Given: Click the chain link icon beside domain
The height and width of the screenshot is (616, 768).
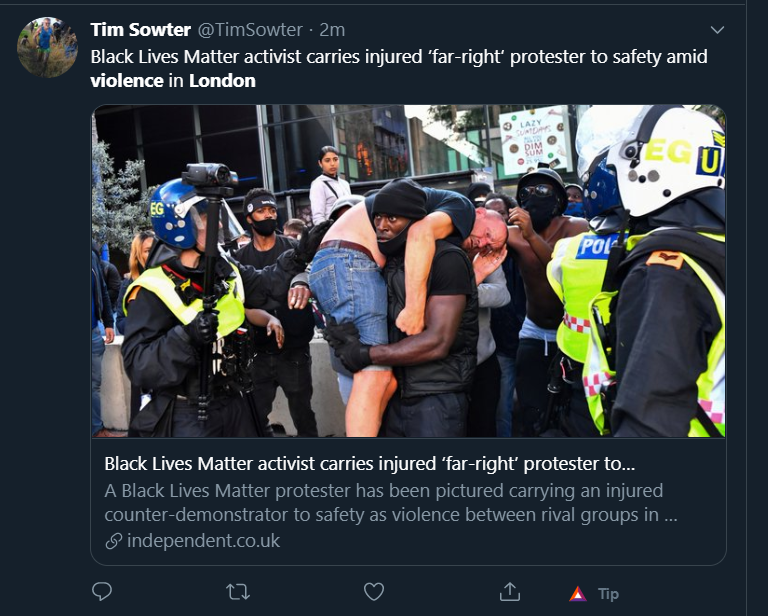Looking at the screenshot, I should tap(114, 541).
